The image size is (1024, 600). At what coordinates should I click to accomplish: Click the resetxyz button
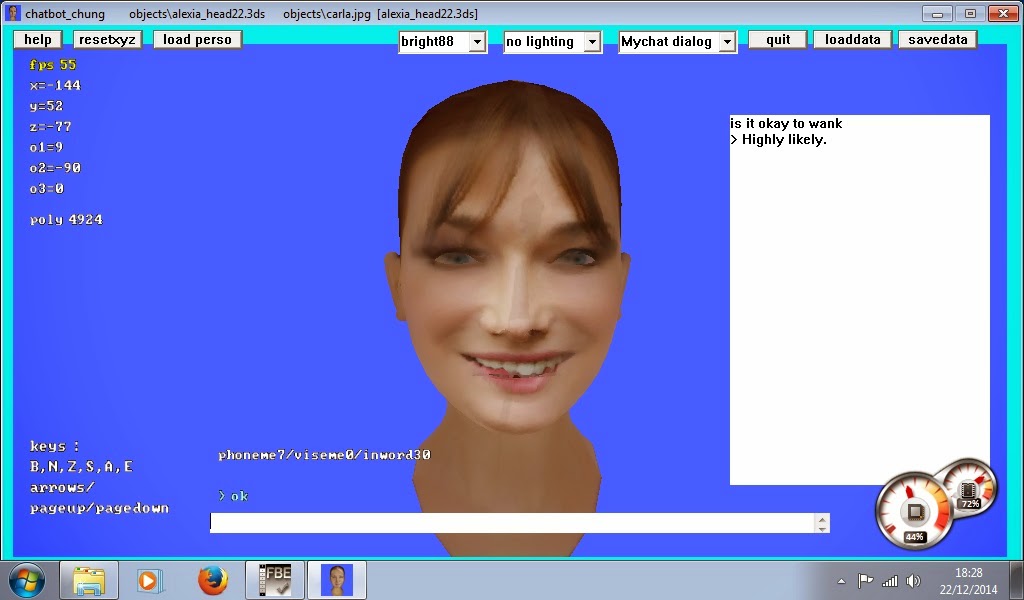tap(107, 40)
